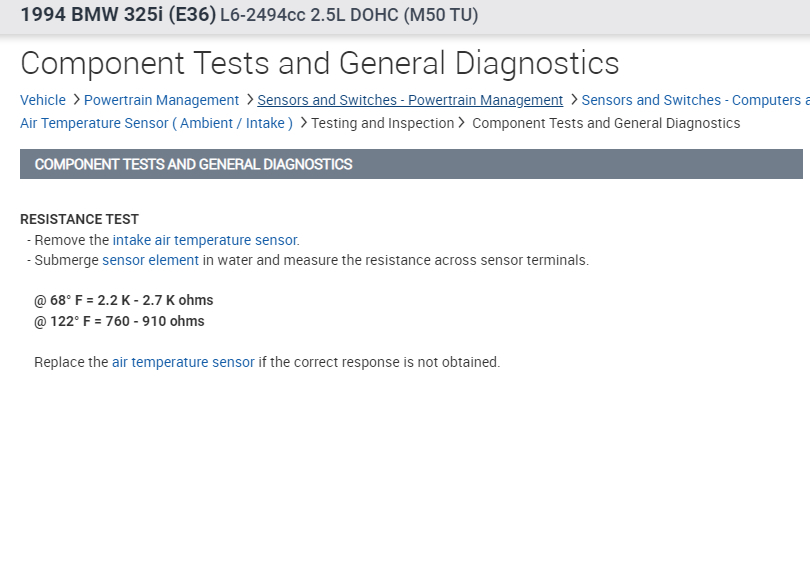810x580 pixels.
Task: Click air temperature sensor link in Replace line
Action: coord(183,362)
